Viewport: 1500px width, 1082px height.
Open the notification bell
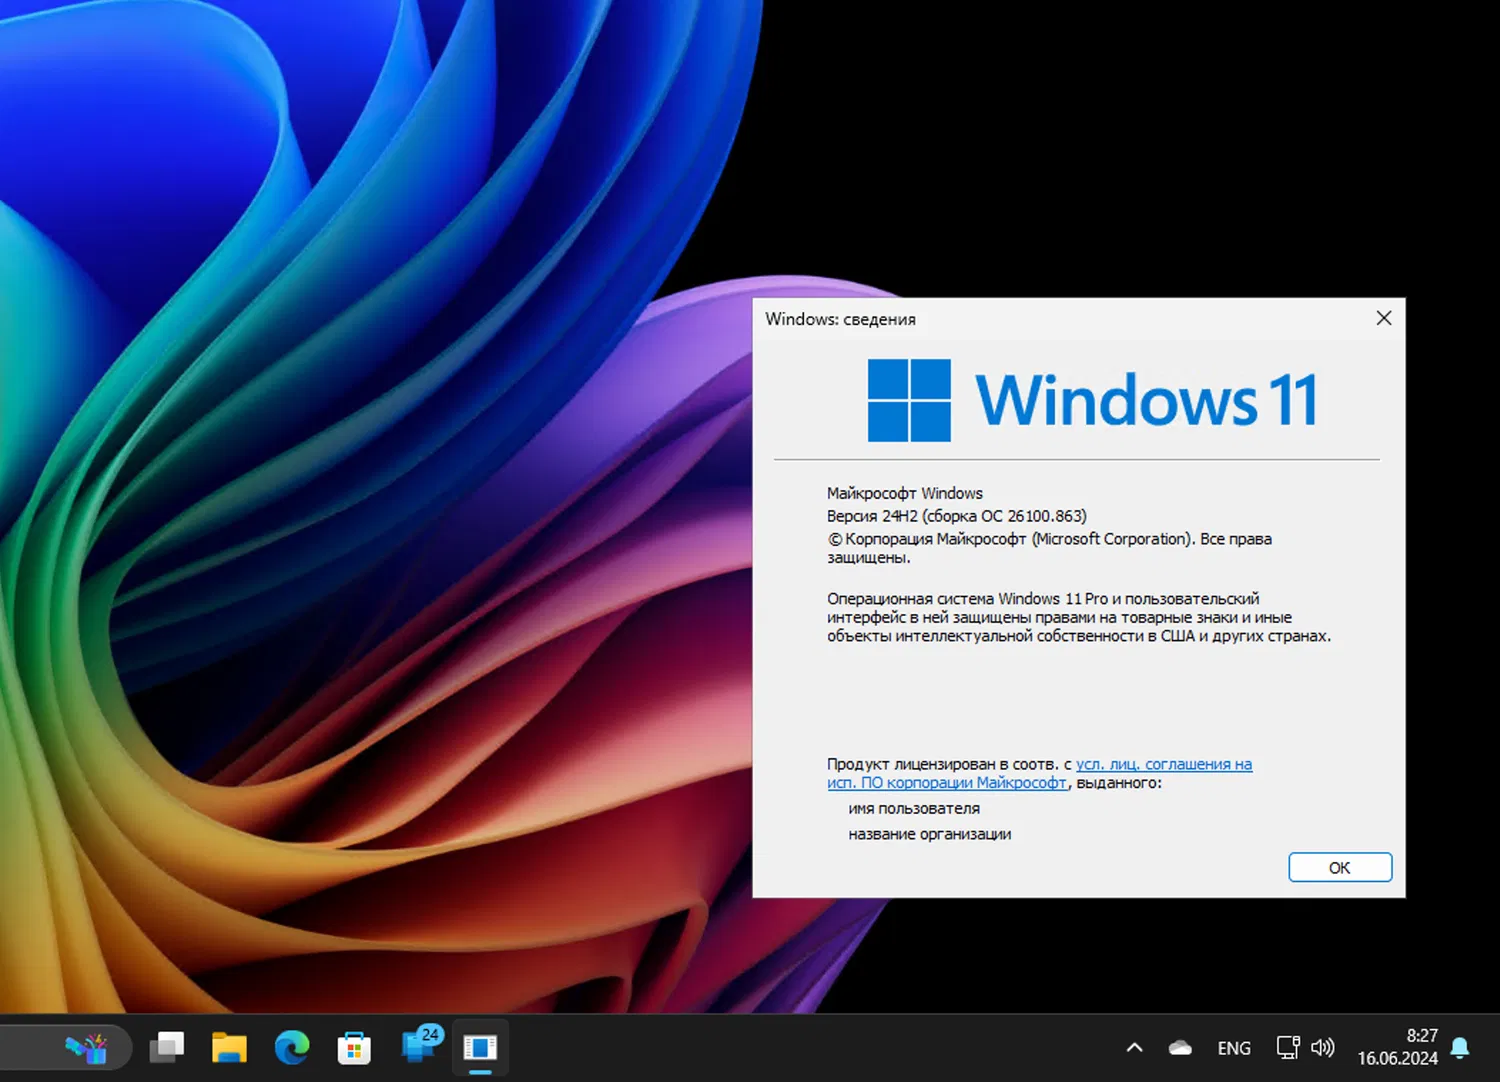tap(1460, 1047)
